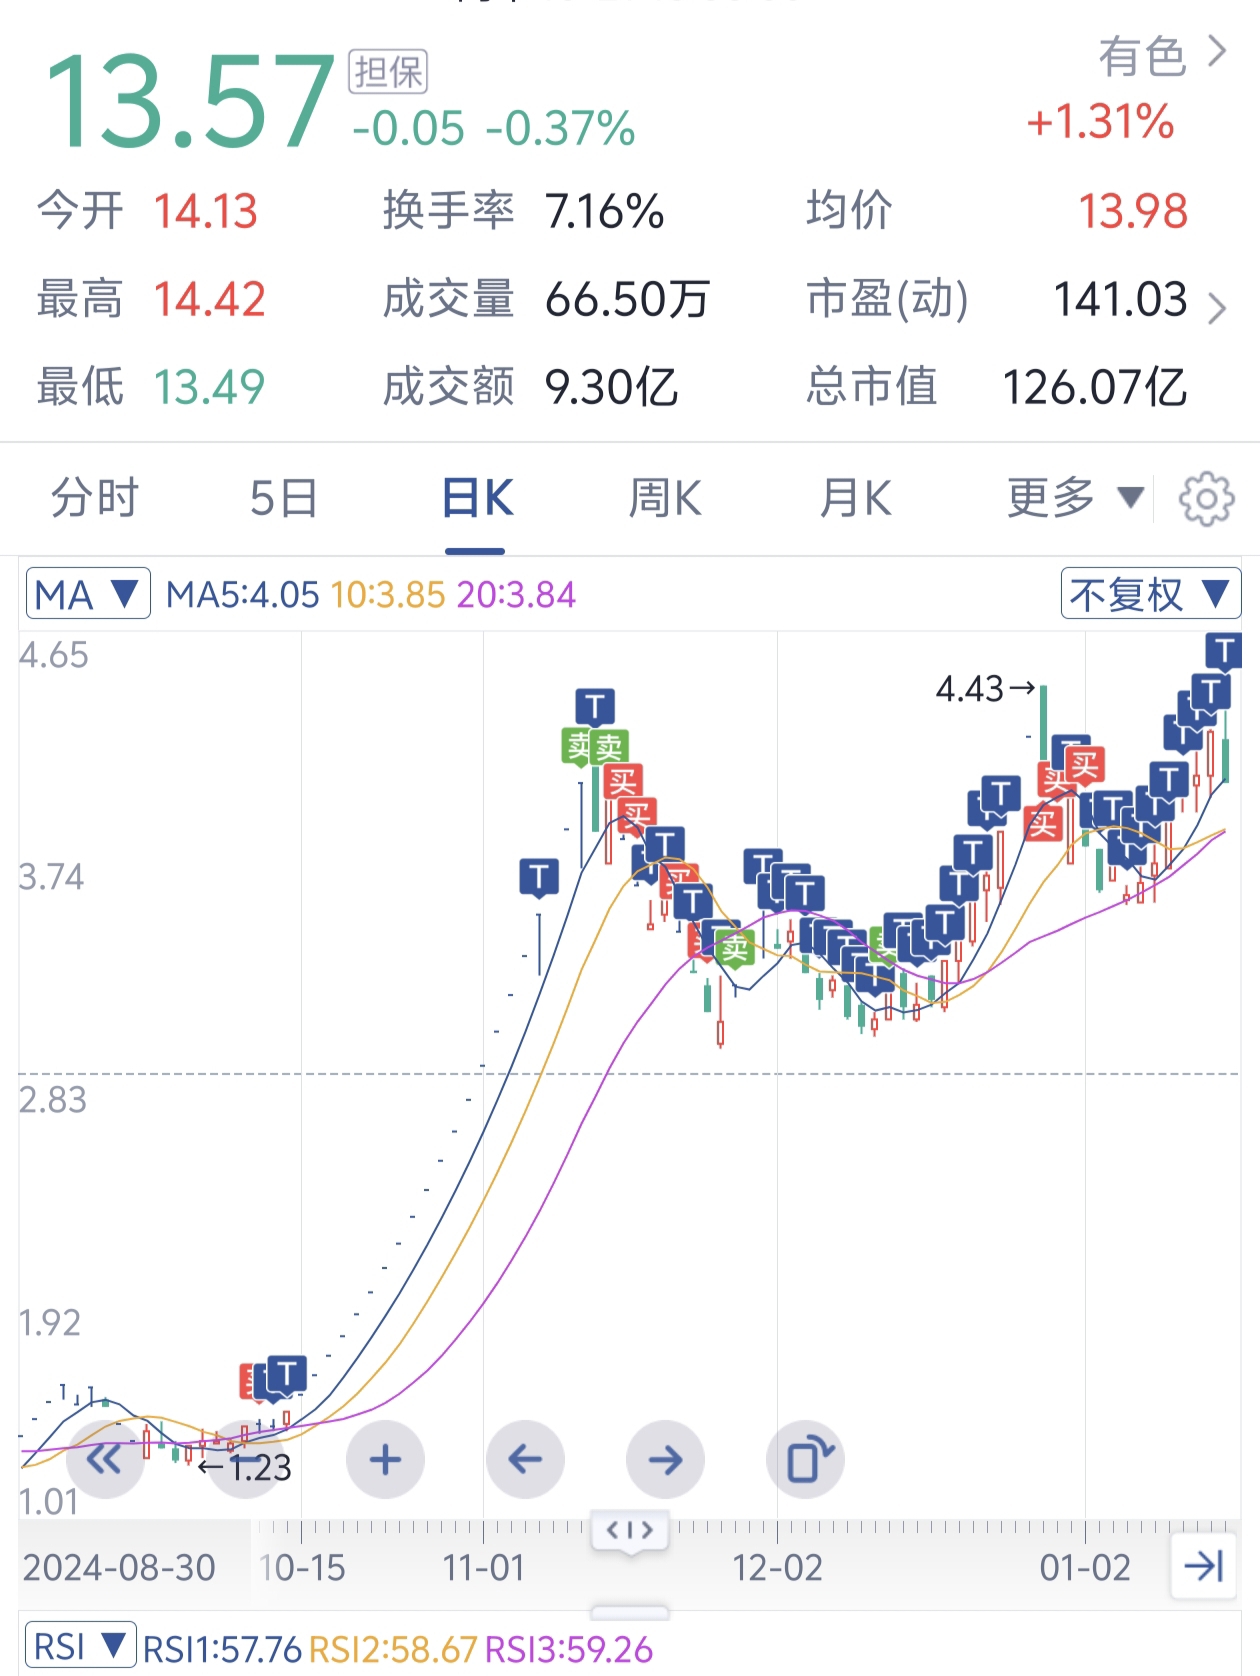Tap 11-01 date axis label
Screen dimensions: 1260x1676
point(484,1567)
